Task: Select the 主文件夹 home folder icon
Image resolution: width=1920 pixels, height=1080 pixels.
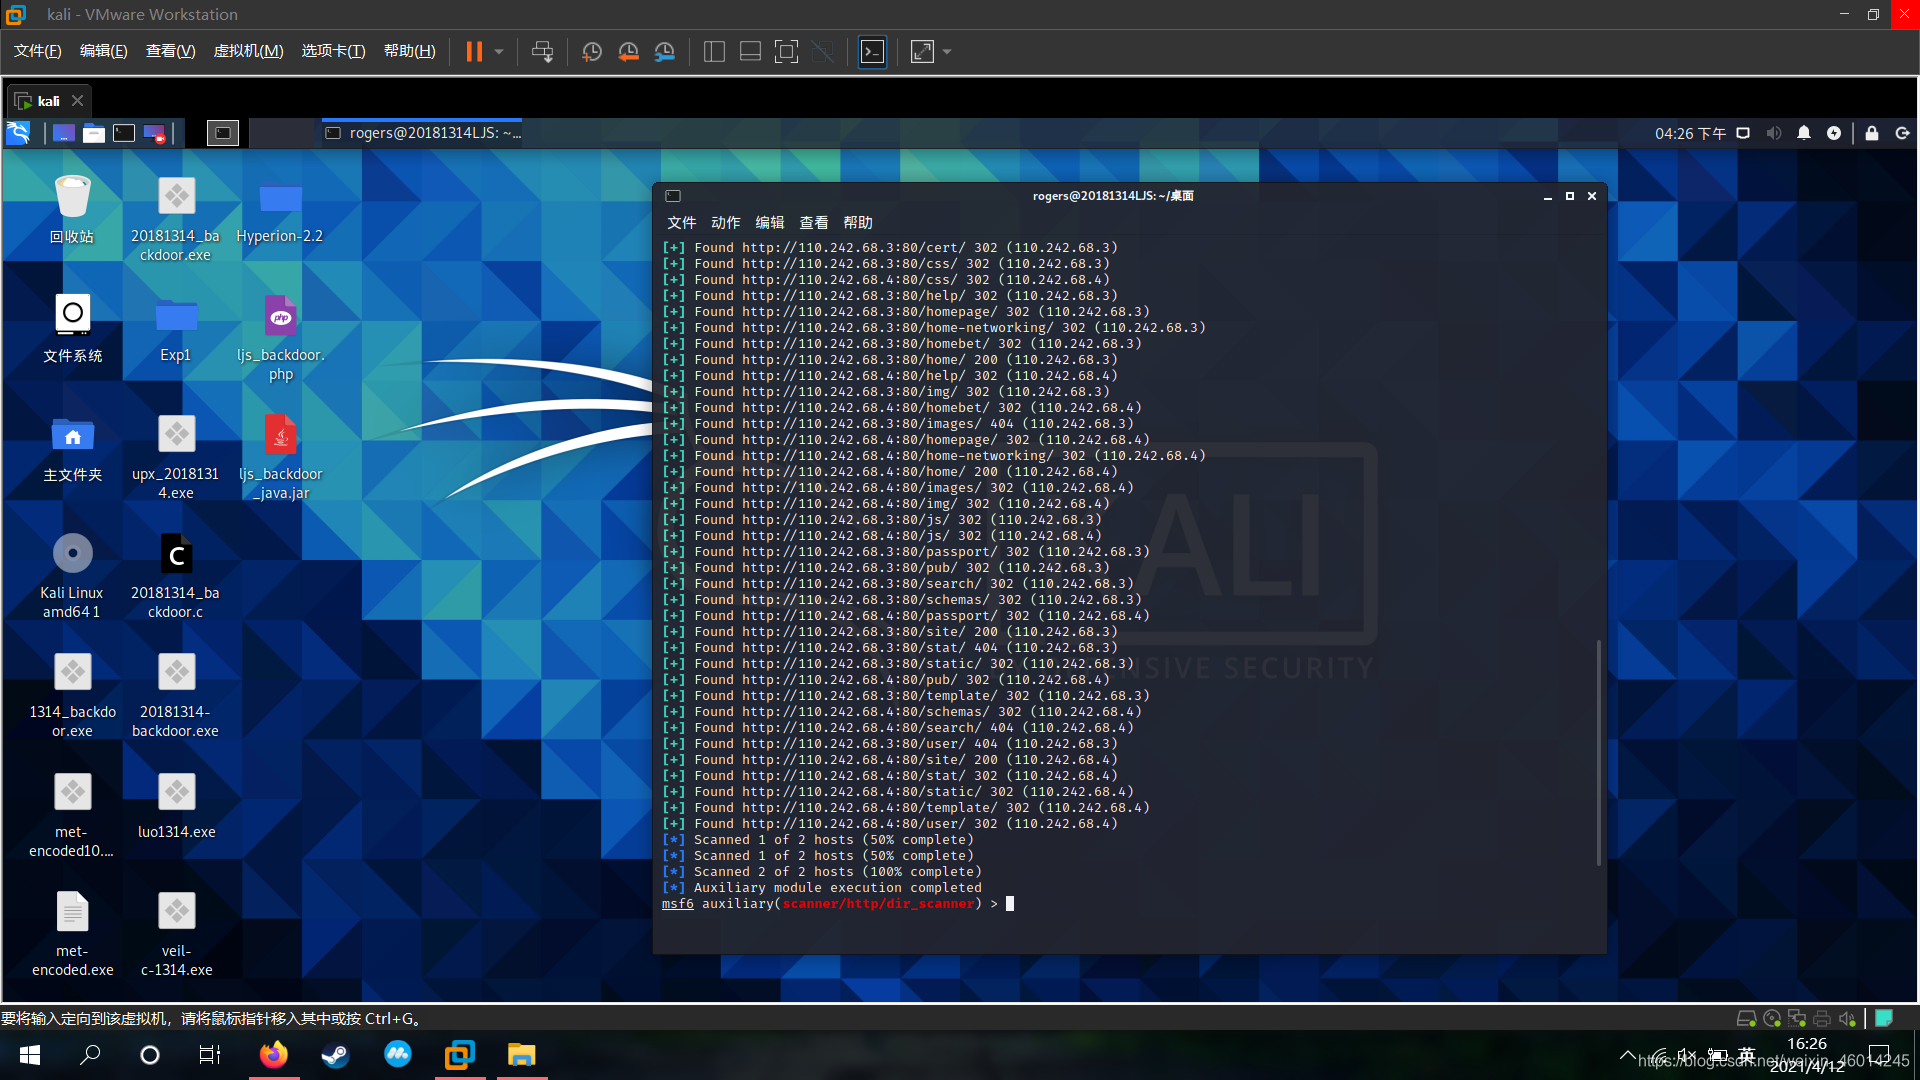Action: pyautogui.click(x=72, y=448)
